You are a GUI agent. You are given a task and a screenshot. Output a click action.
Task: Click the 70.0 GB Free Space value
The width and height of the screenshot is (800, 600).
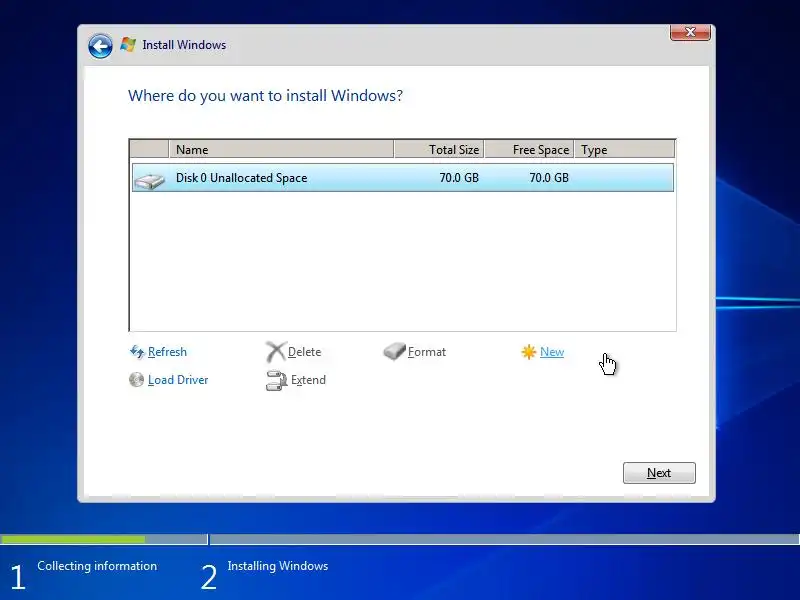[x=549, y=178]
